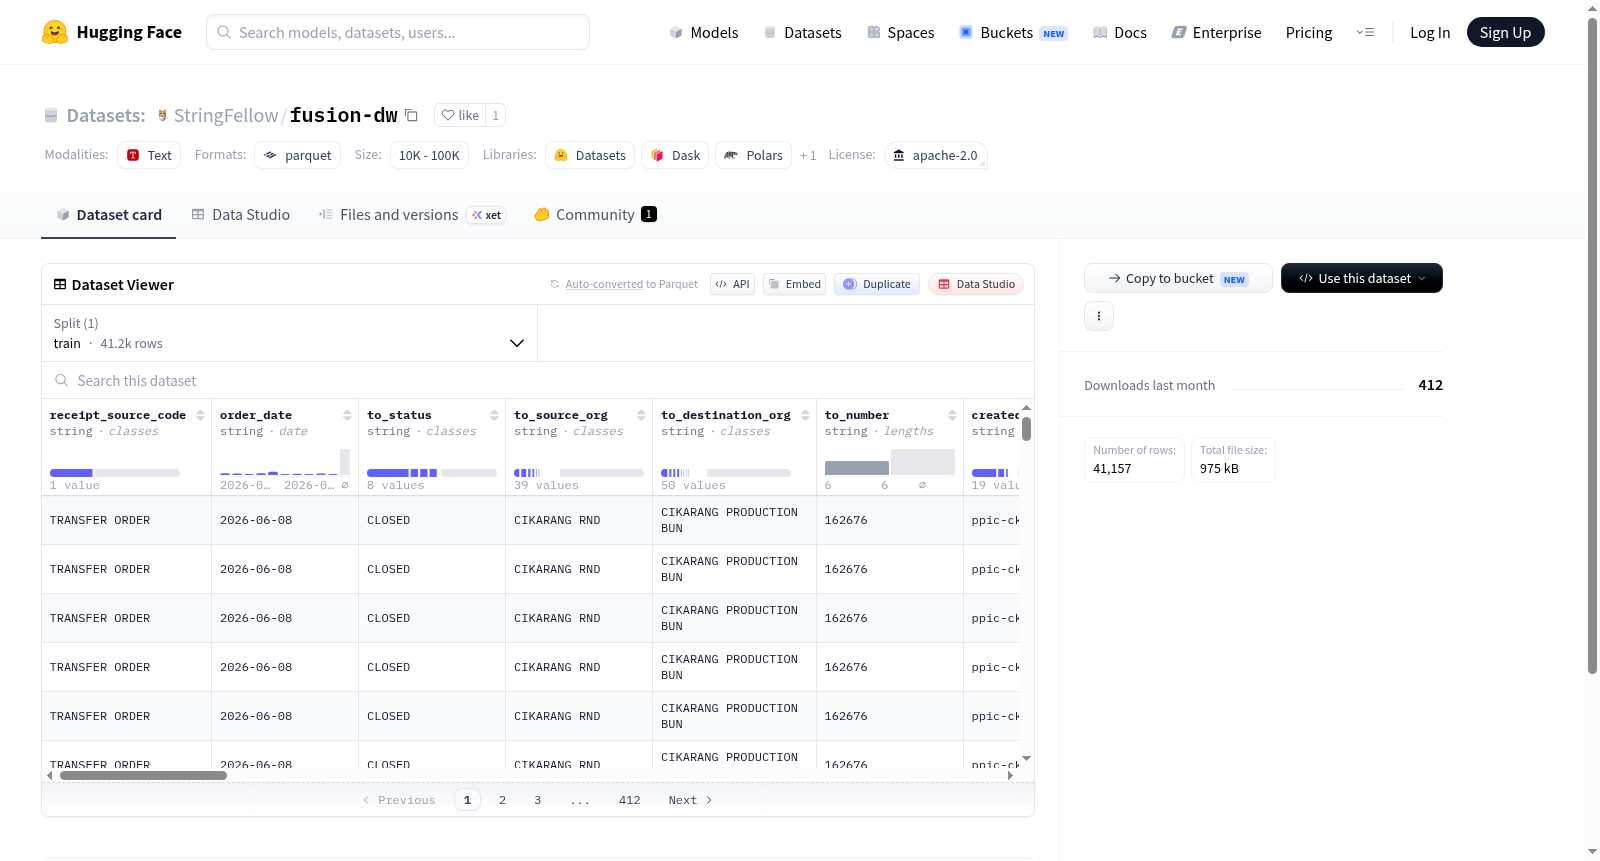Like the fusion-dw dataset
The image size is (1600, 861).
click(x=461, y=115)
